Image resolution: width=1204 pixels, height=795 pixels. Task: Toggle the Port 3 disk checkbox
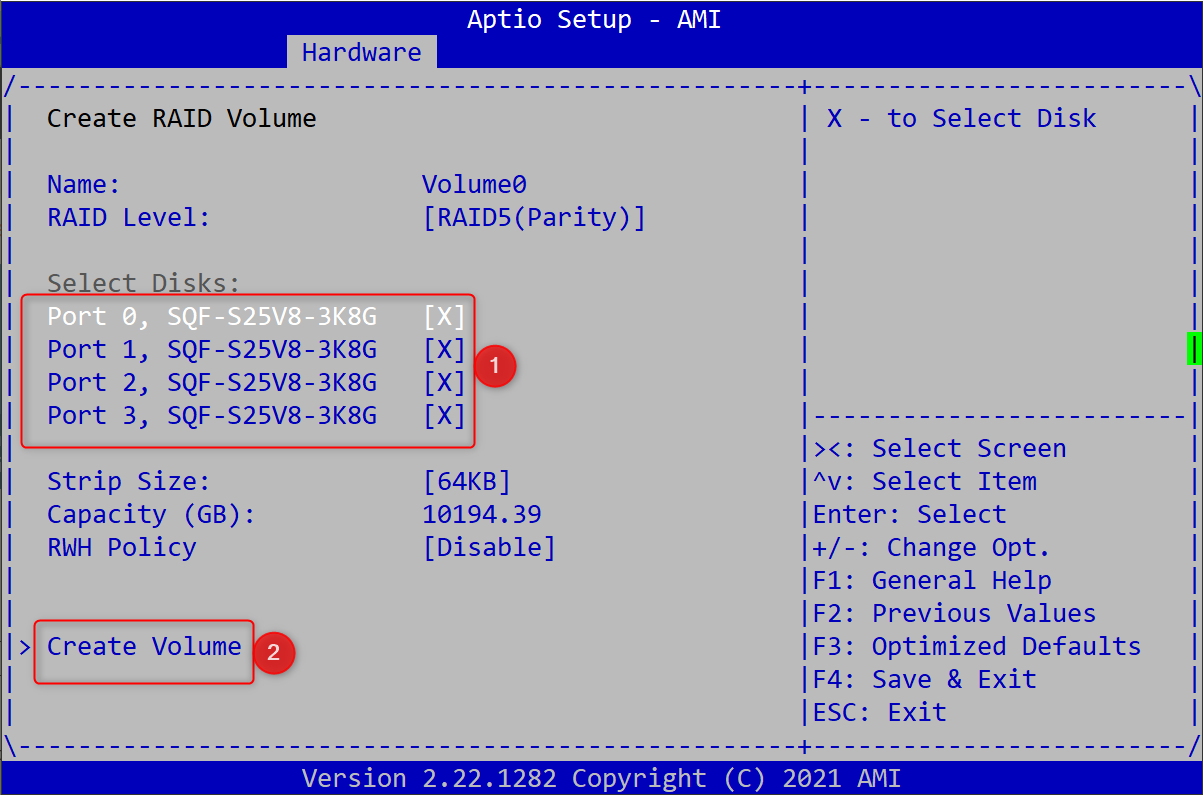[x=444, y=416]
